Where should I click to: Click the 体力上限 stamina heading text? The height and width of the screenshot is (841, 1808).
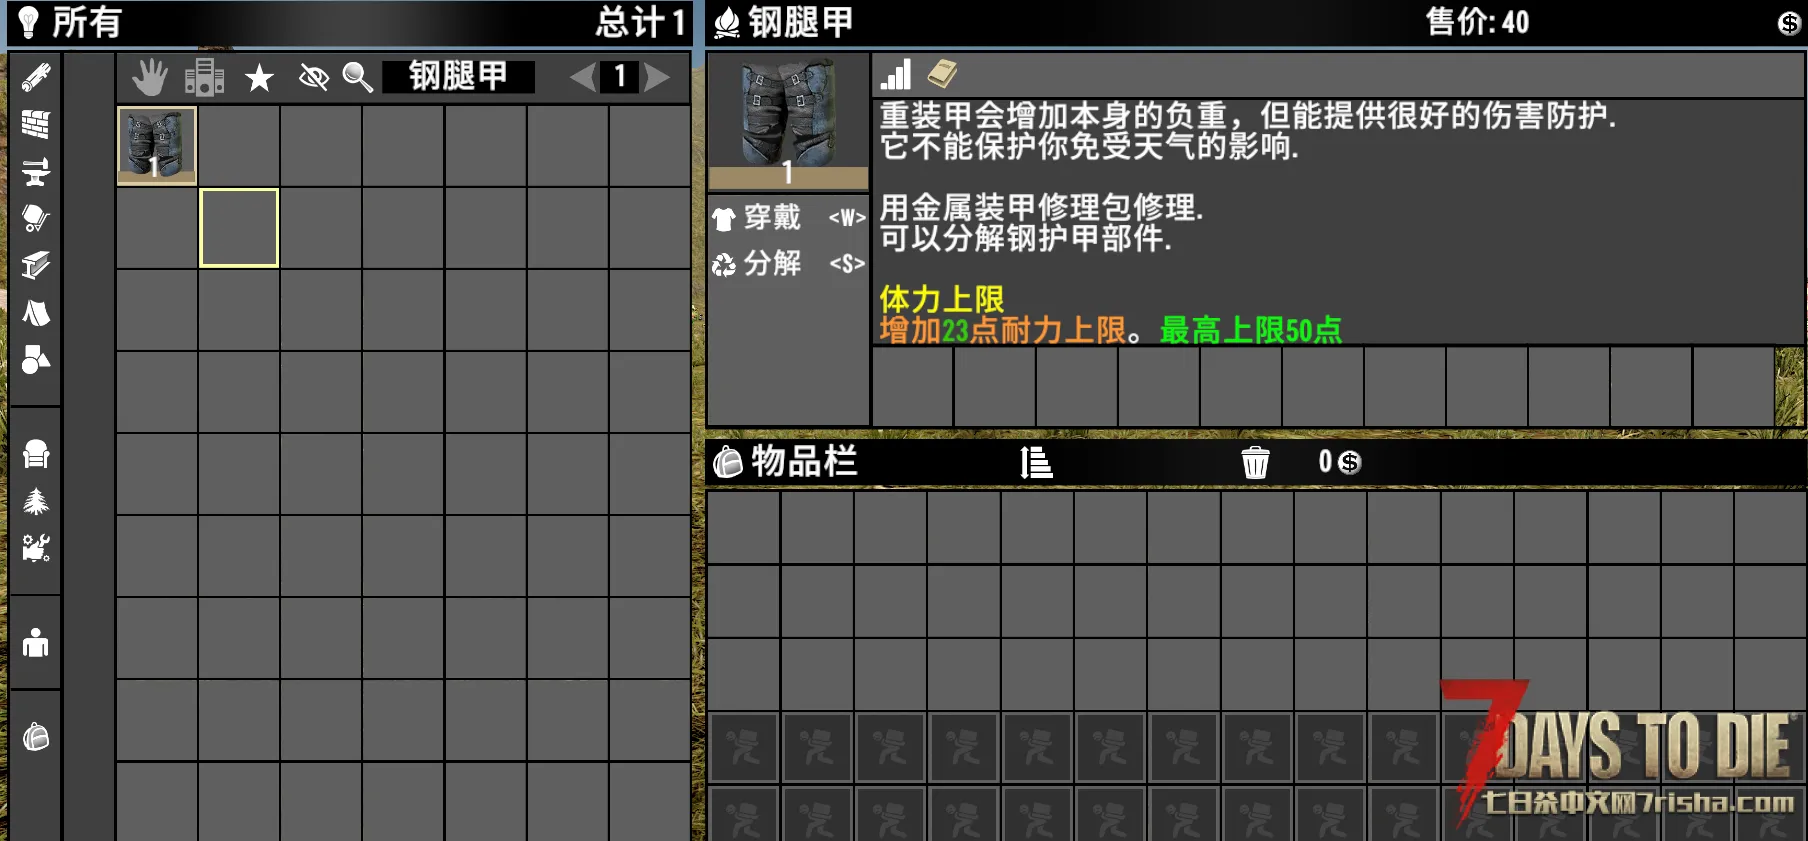942,298
